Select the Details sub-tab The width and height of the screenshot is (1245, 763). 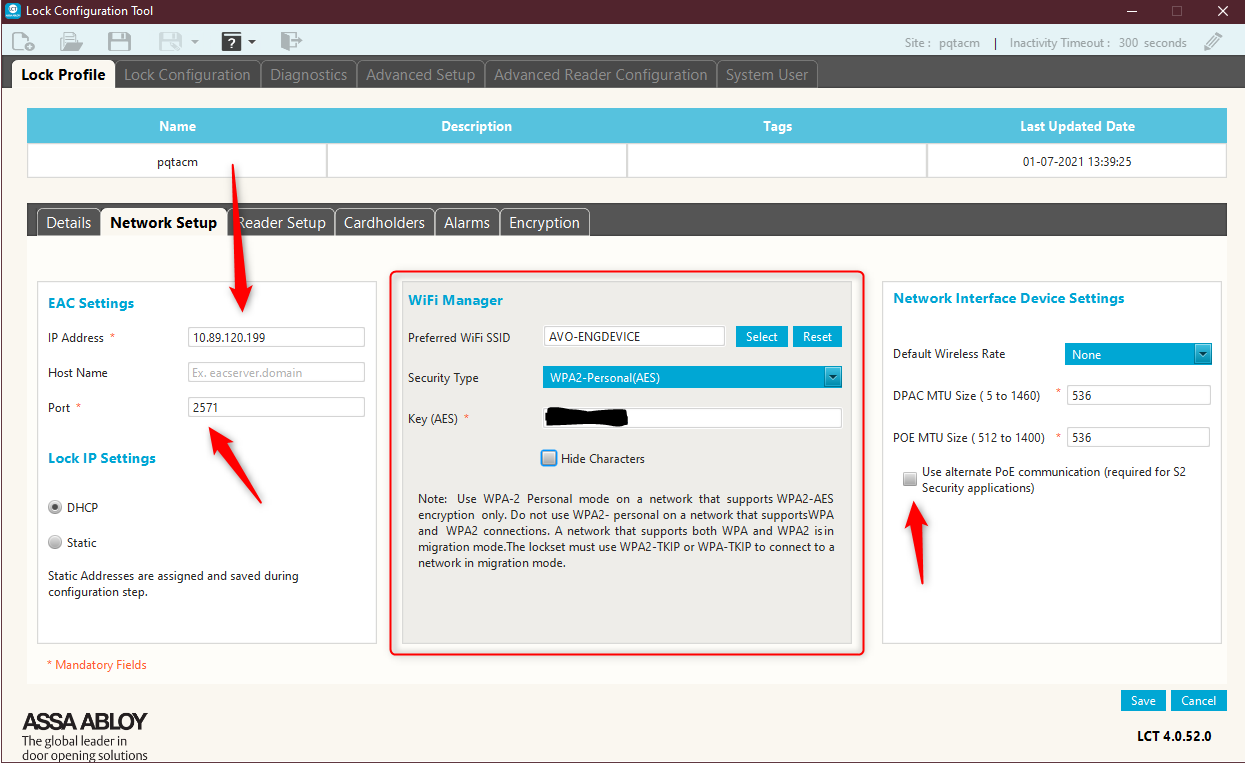pyautogui.click(x=69, y=223)
